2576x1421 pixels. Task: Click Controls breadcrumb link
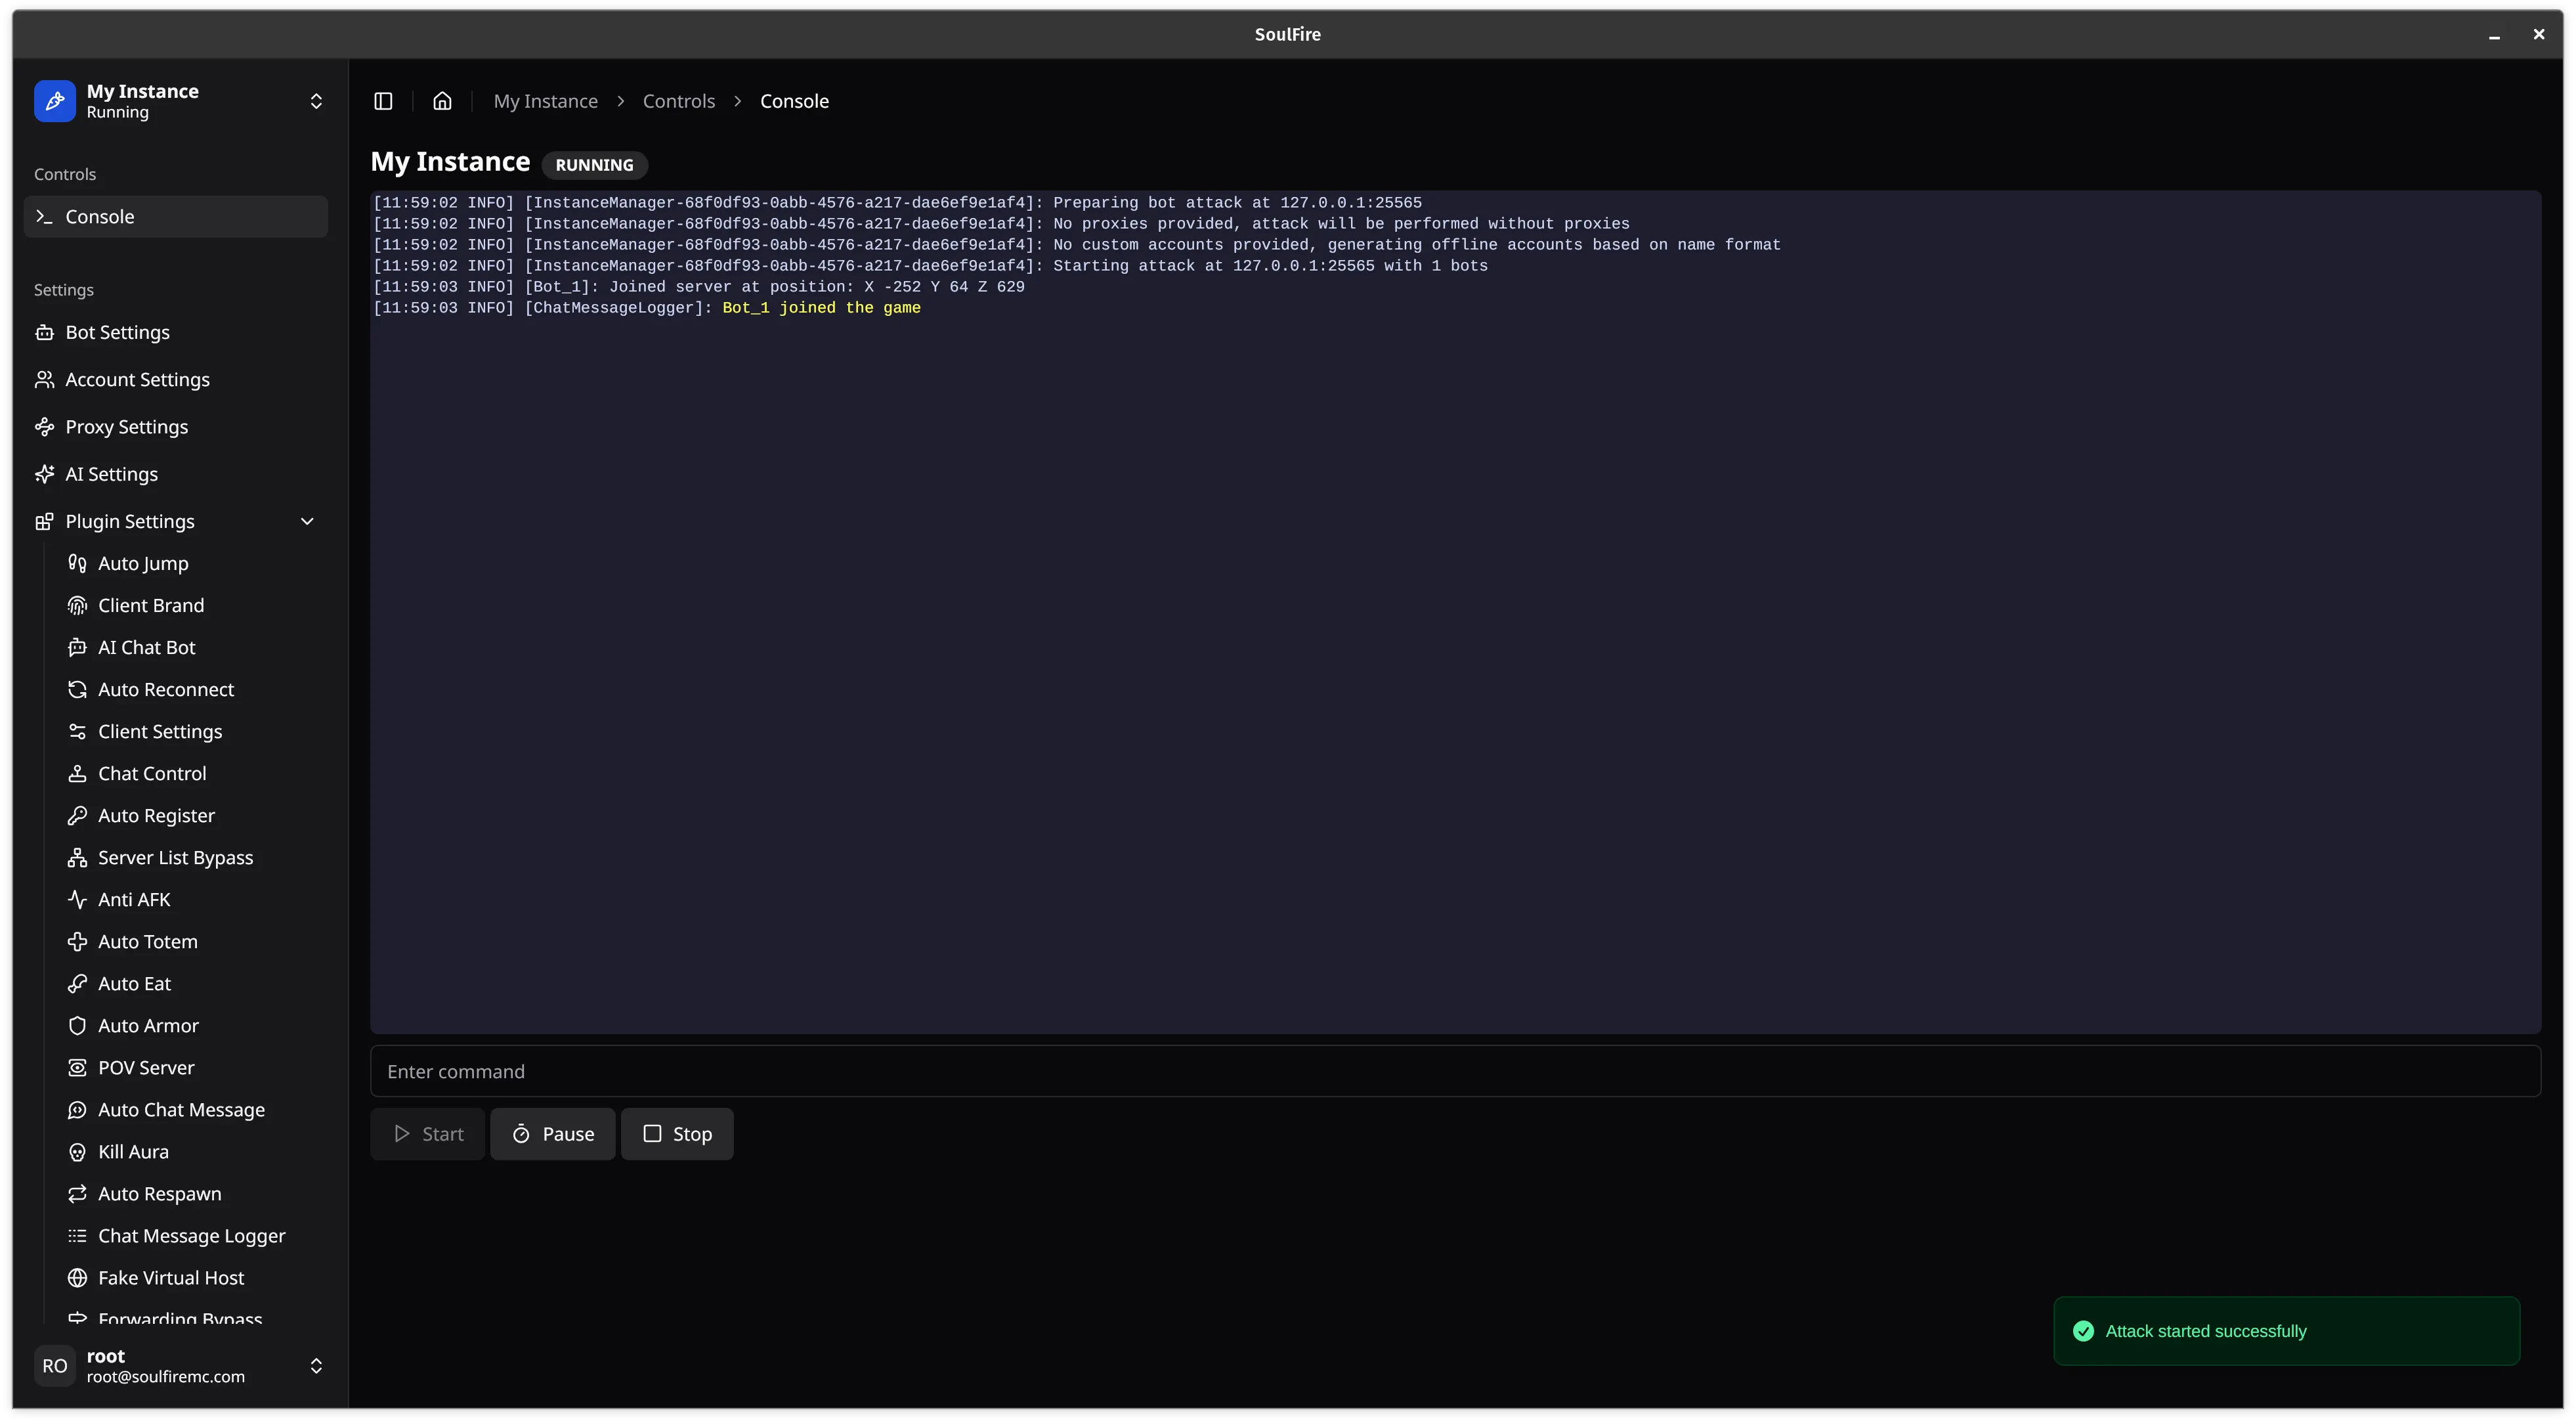678,101
